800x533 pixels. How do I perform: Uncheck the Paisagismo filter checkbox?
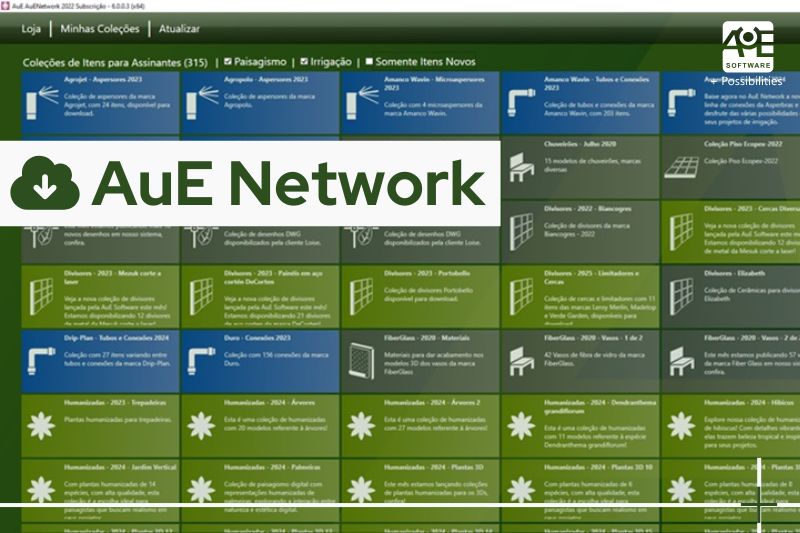(x=230, y=62)
